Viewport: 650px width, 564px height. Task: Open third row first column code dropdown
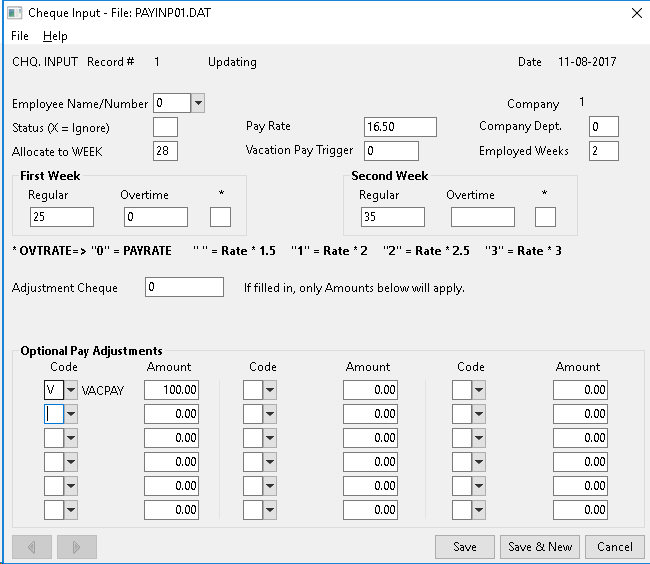(71, 438)
